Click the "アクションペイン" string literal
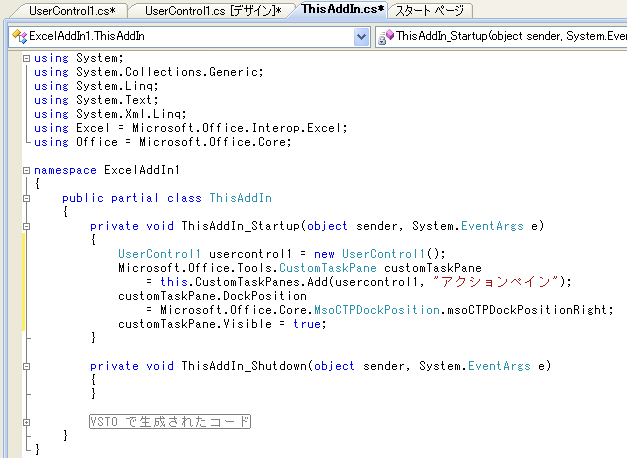This screenshot has width=627, height=458. coord(495,282)
